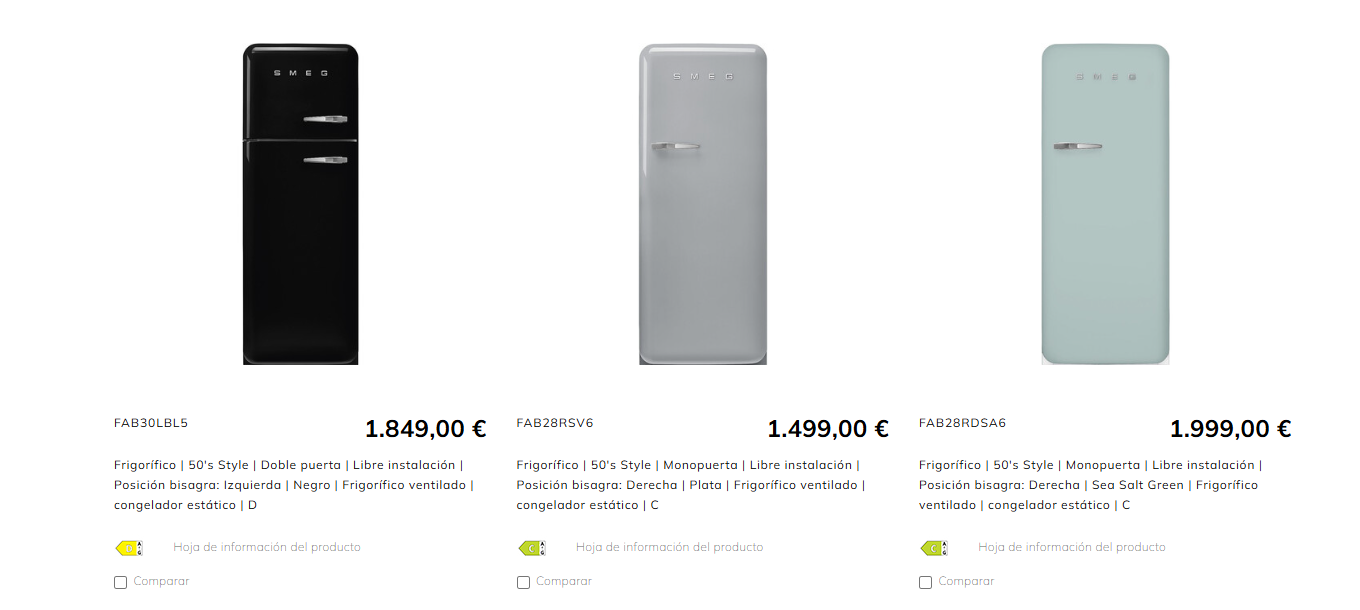Open the Plata filter on the silver fridge

703,485
